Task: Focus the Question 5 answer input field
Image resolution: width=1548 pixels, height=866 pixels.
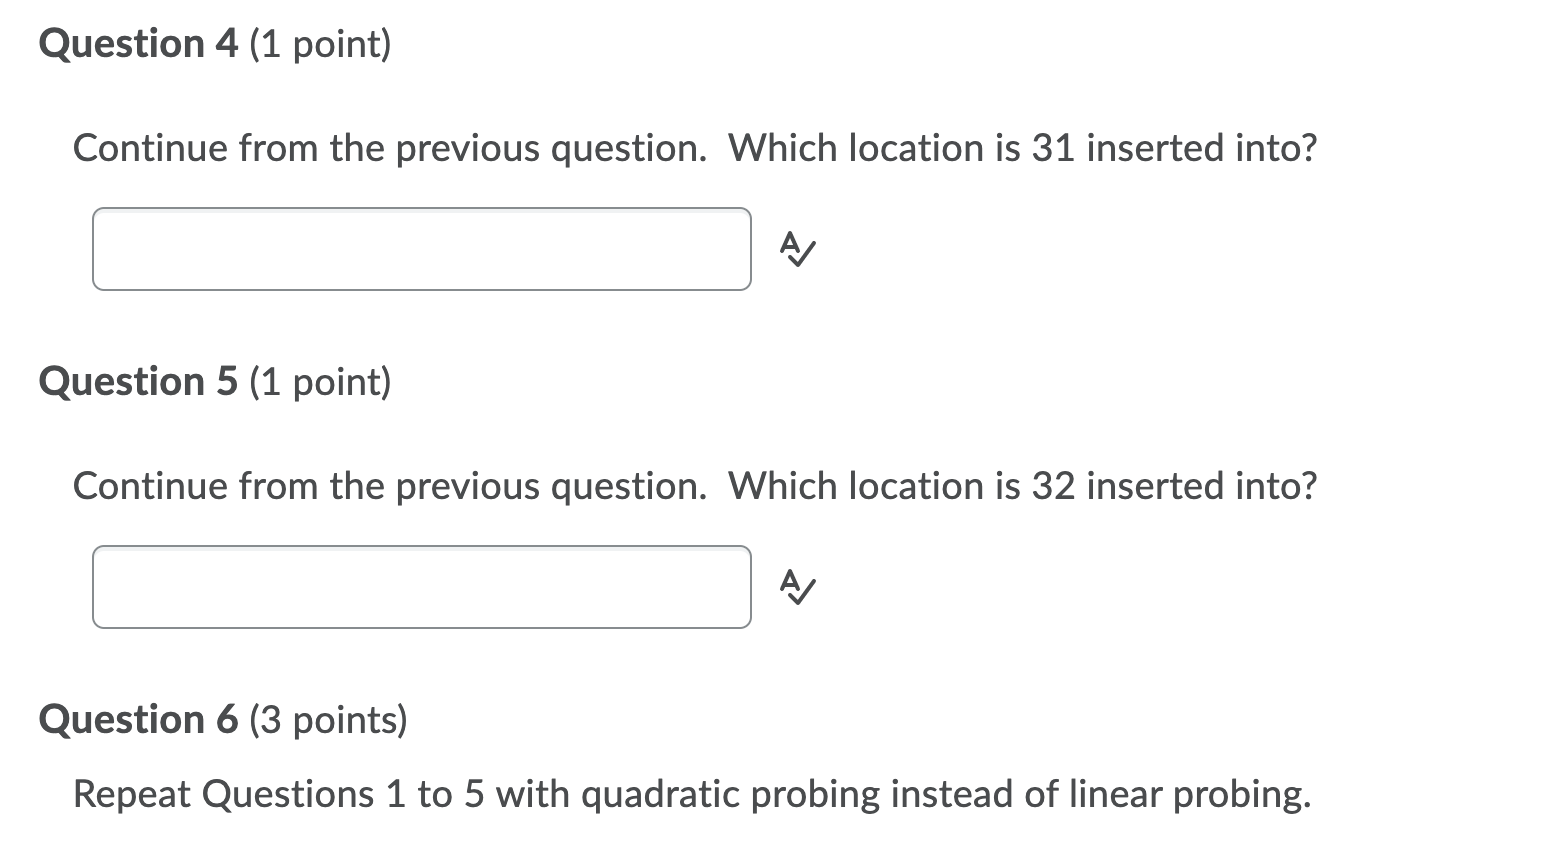Action: tap(422, 587)
